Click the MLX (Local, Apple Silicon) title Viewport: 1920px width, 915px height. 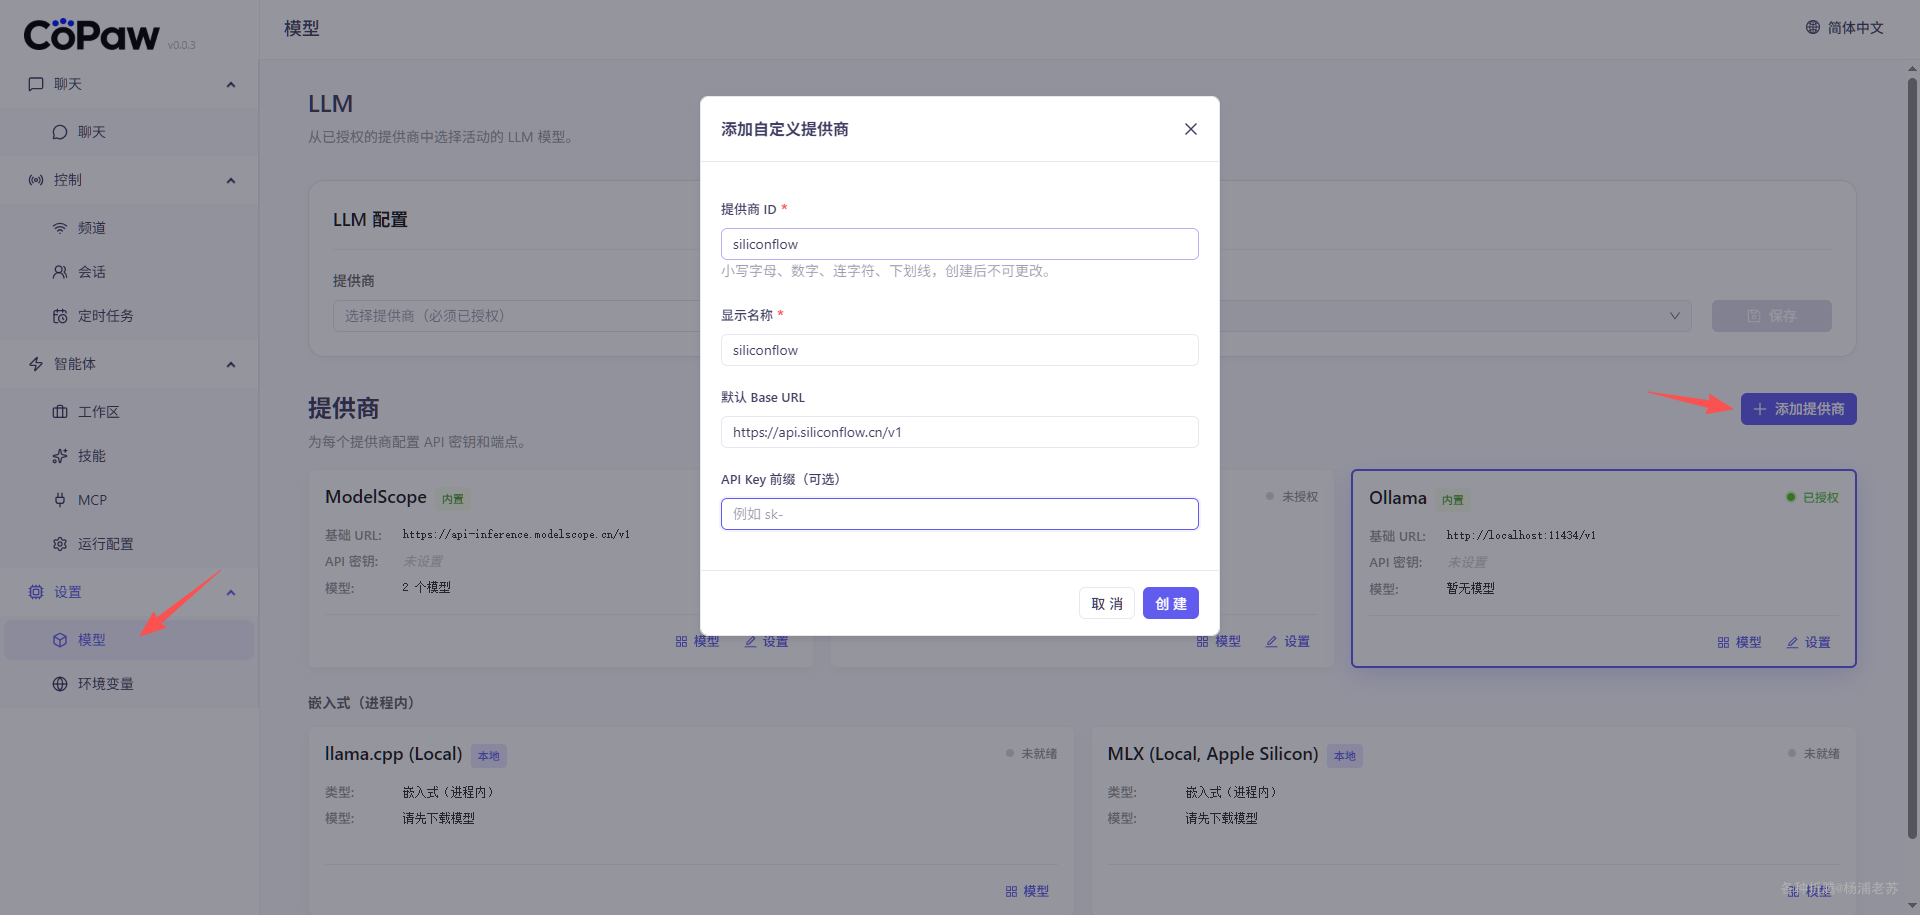pyautogui.click(x=1212, y=754)
